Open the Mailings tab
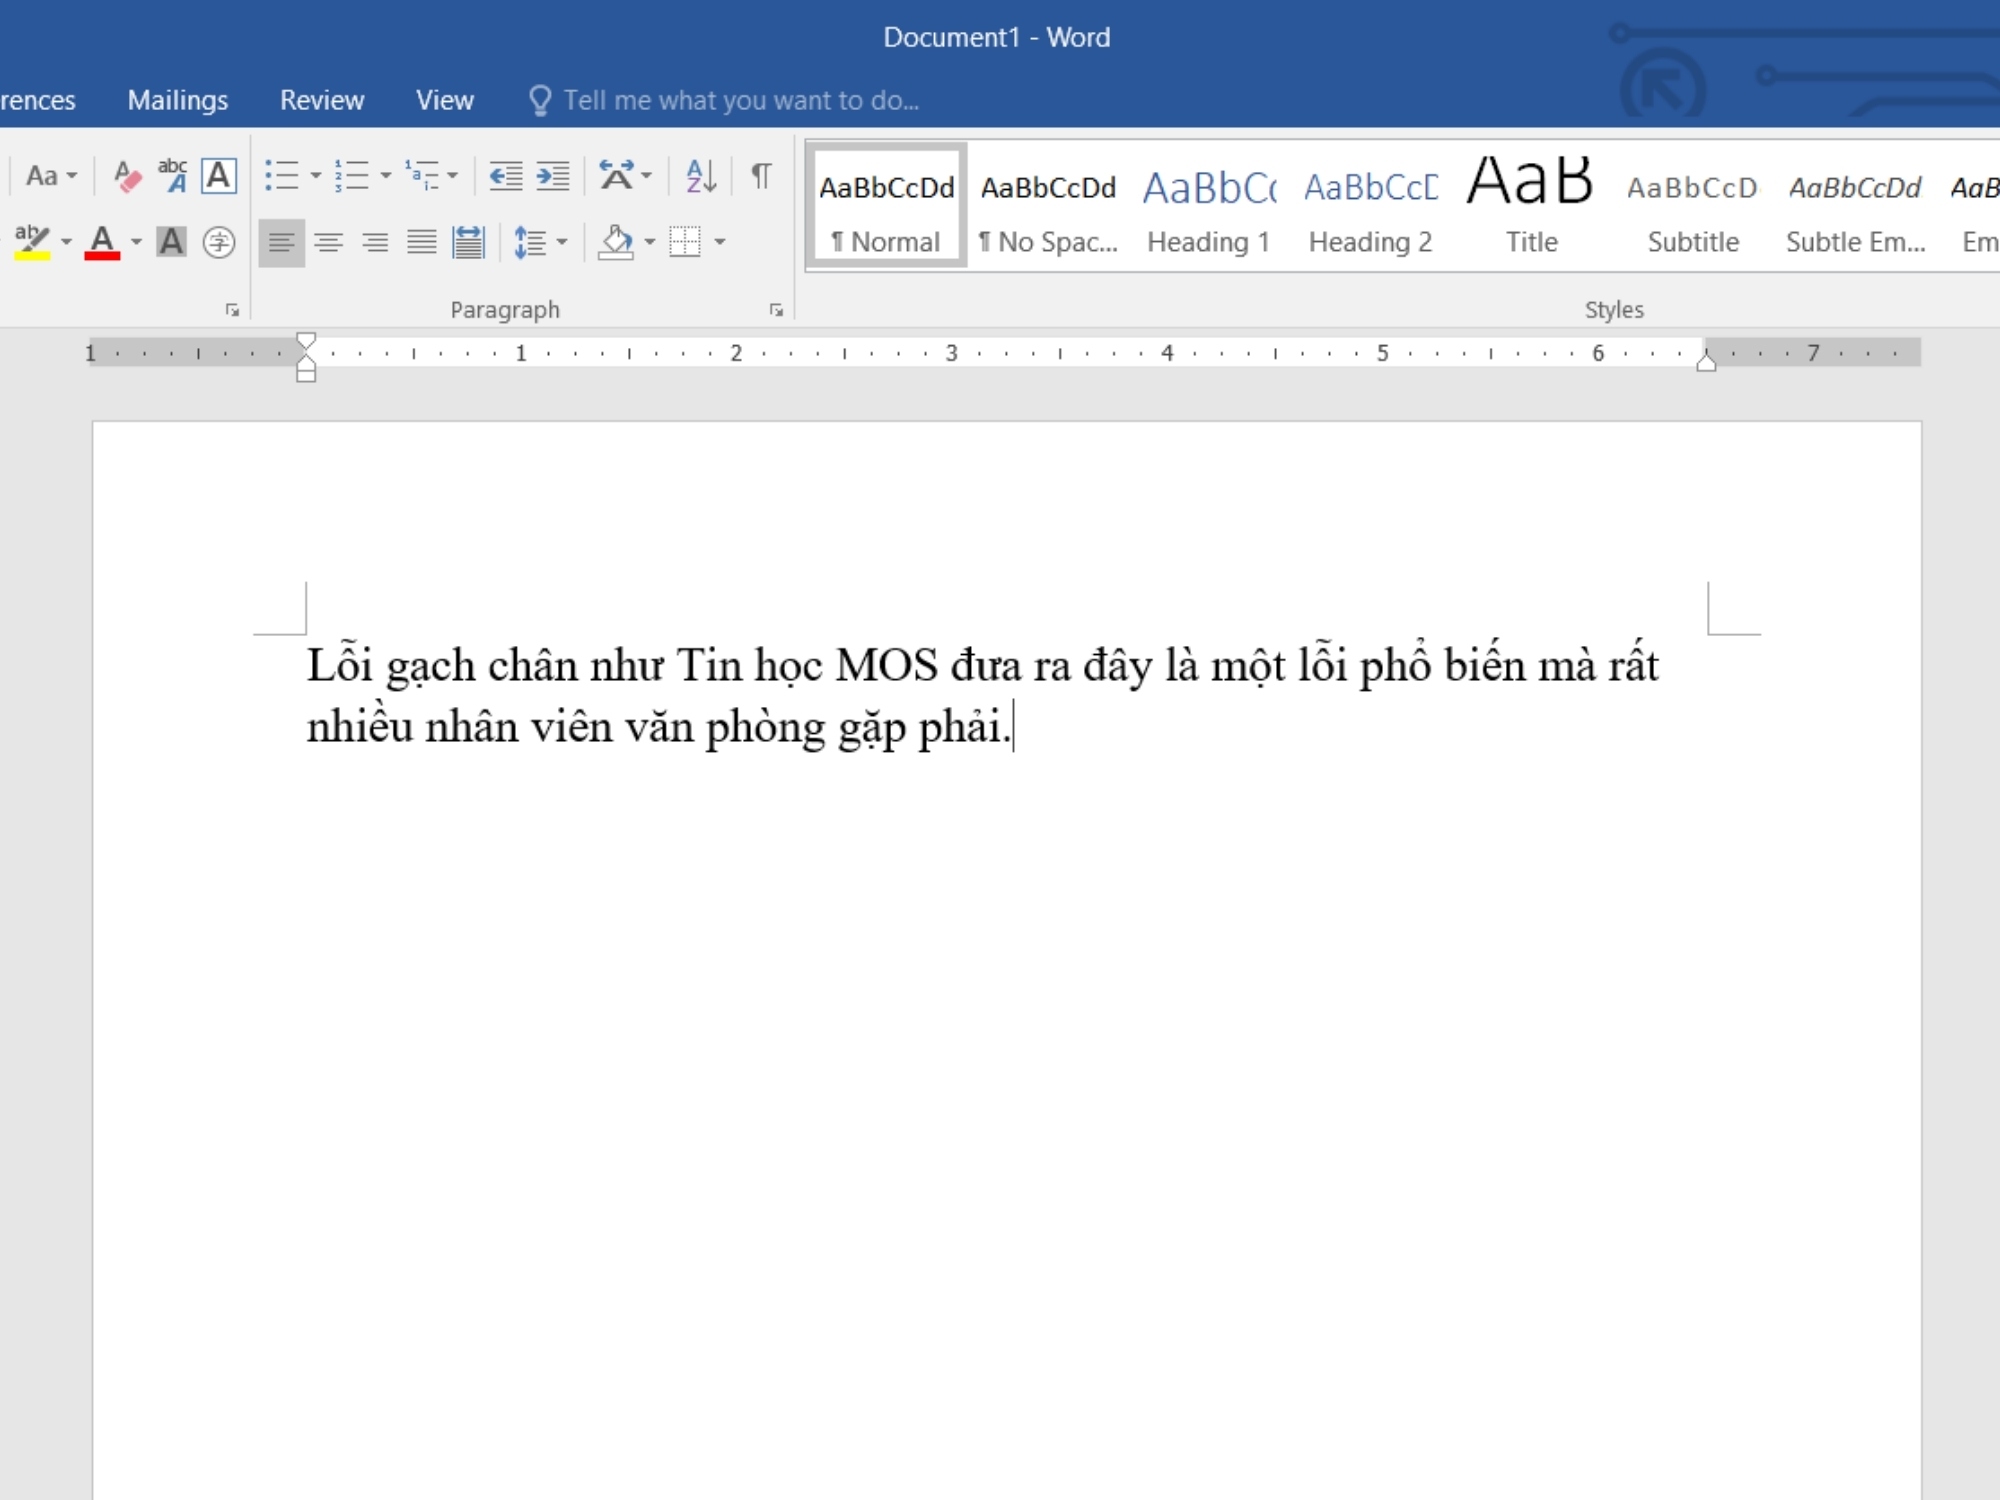 pyautogui.click(x=178, y=100)
